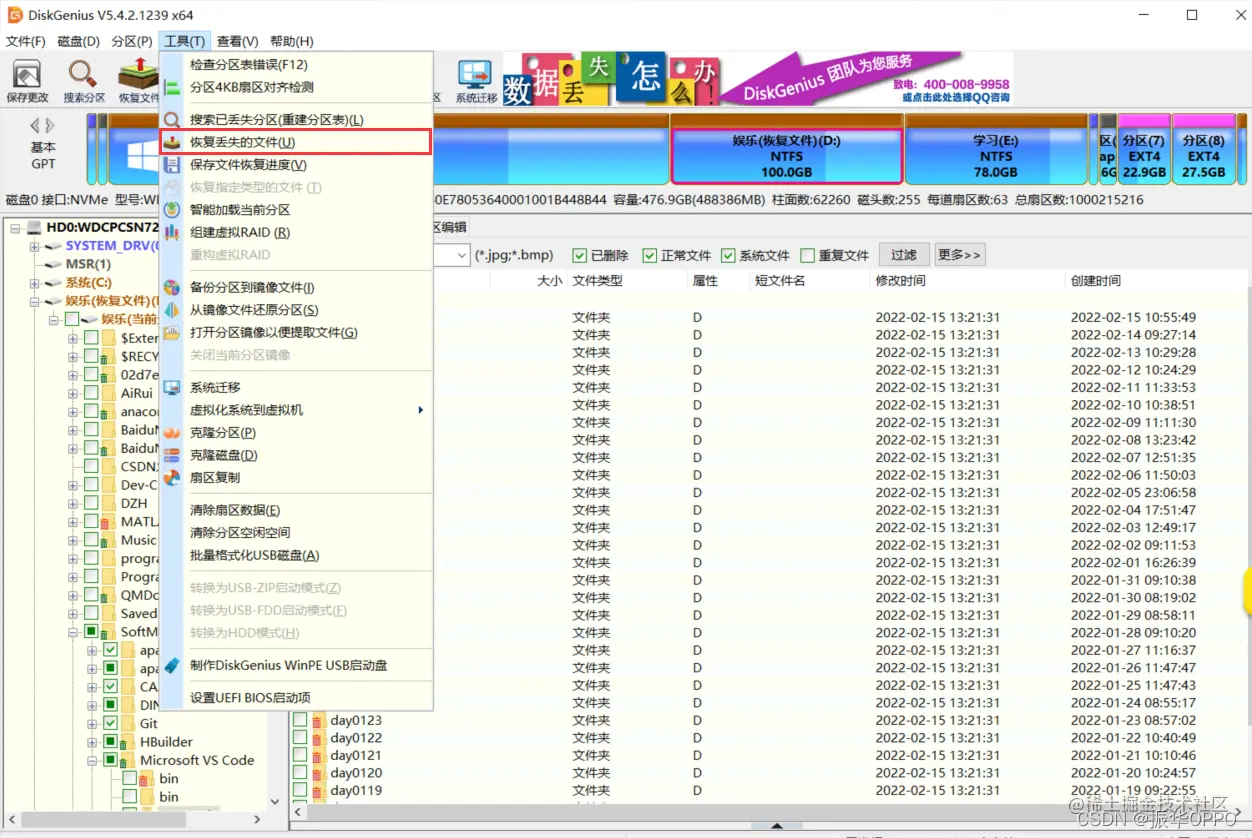Enable the 重复文件 (duplicate files) checkbox
This screenshot has height=838, width=1252.
[x=807, y=255]
